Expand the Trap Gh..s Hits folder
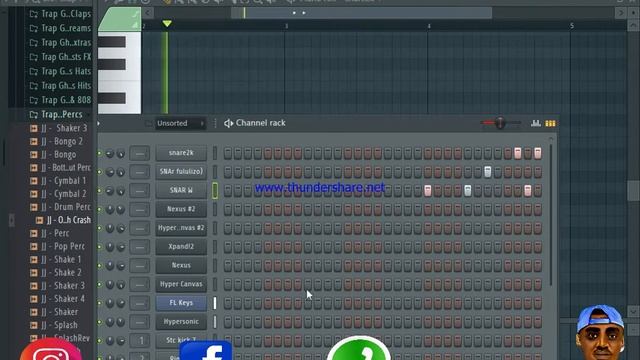Viewport: 640px width, 360px height. pos(60,85)
